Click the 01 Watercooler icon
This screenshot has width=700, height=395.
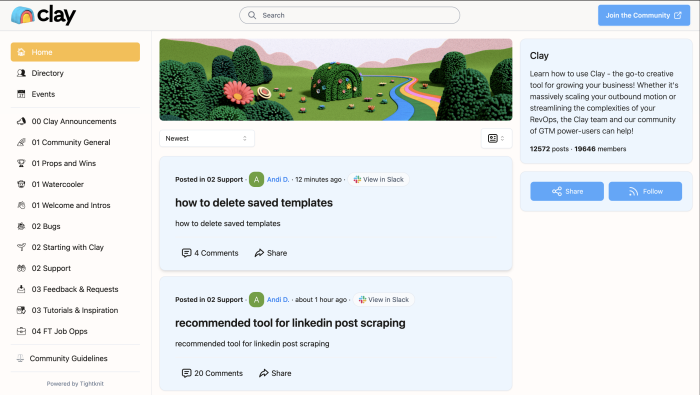click(x=21, y=184)
